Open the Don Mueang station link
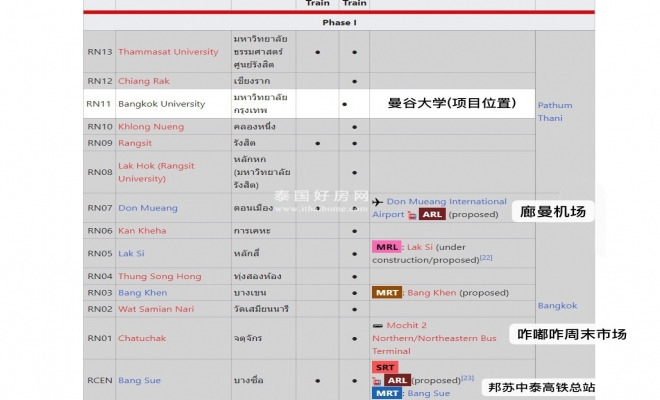 [148, 208]
